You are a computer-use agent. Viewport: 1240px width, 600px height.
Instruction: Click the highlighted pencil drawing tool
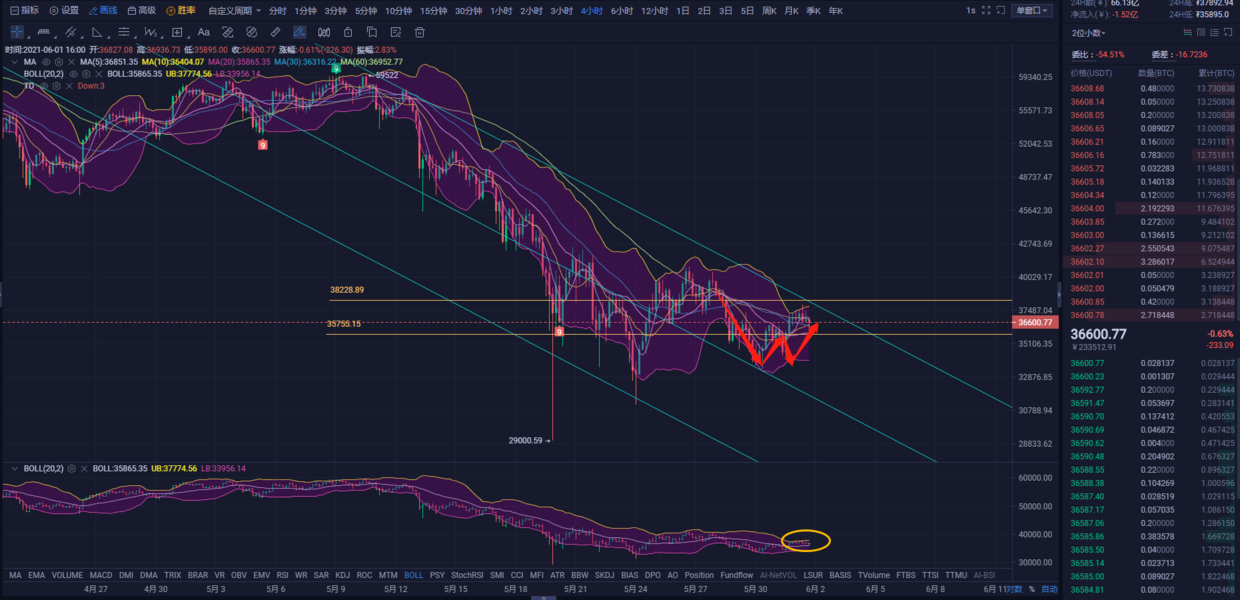pos(299,32)
